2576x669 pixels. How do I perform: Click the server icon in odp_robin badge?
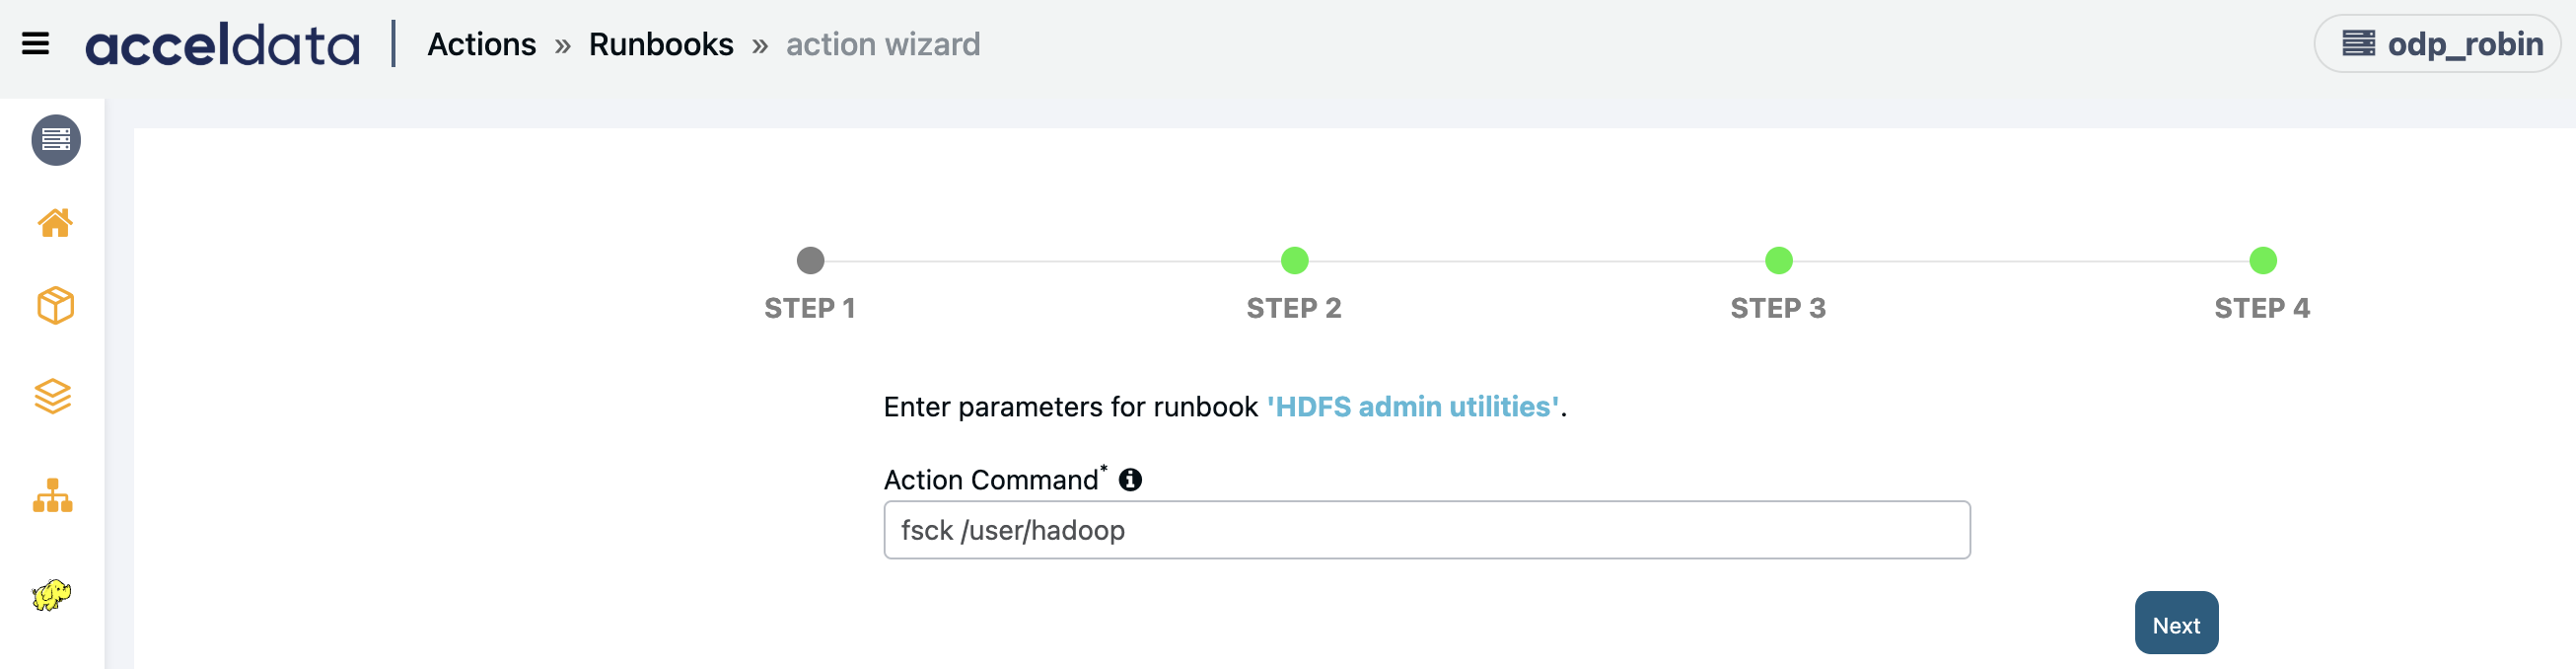[2358, 44]
